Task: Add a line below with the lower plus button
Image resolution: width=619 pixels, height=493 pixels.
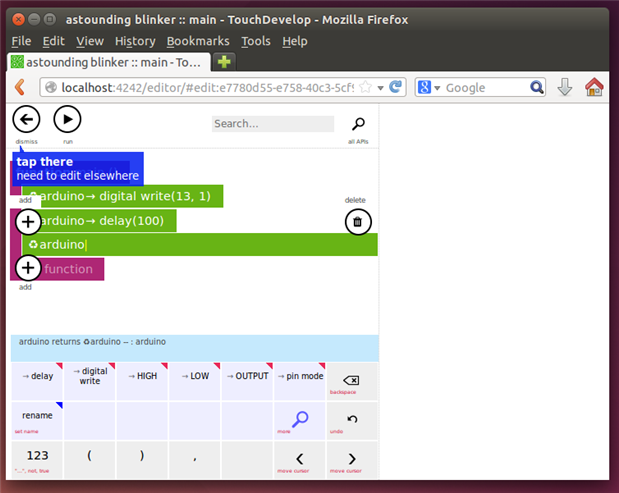Action: point(28,268)
